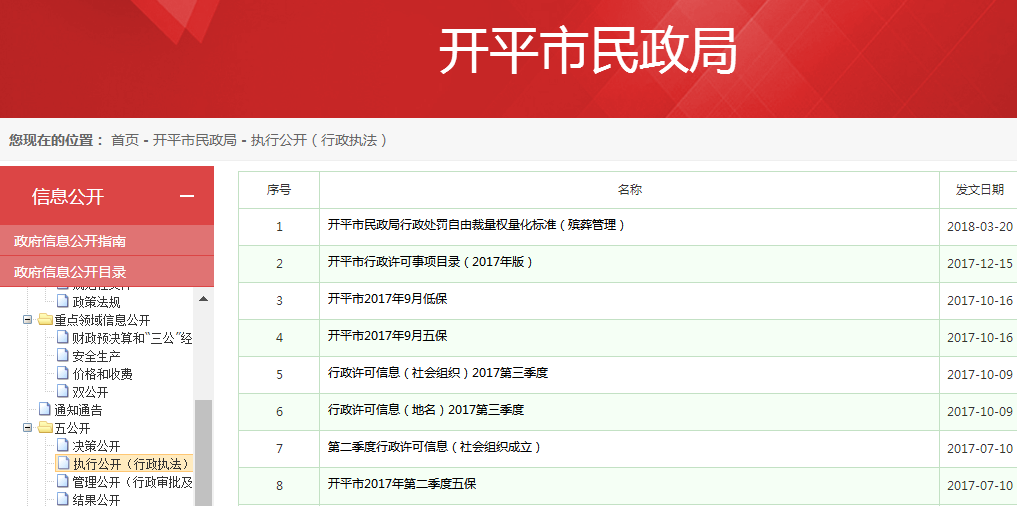The width and height of the screenshot is (1017, 506).
Task: Click the page icon of 管理公开 node
Action: [x=62, y=481]
